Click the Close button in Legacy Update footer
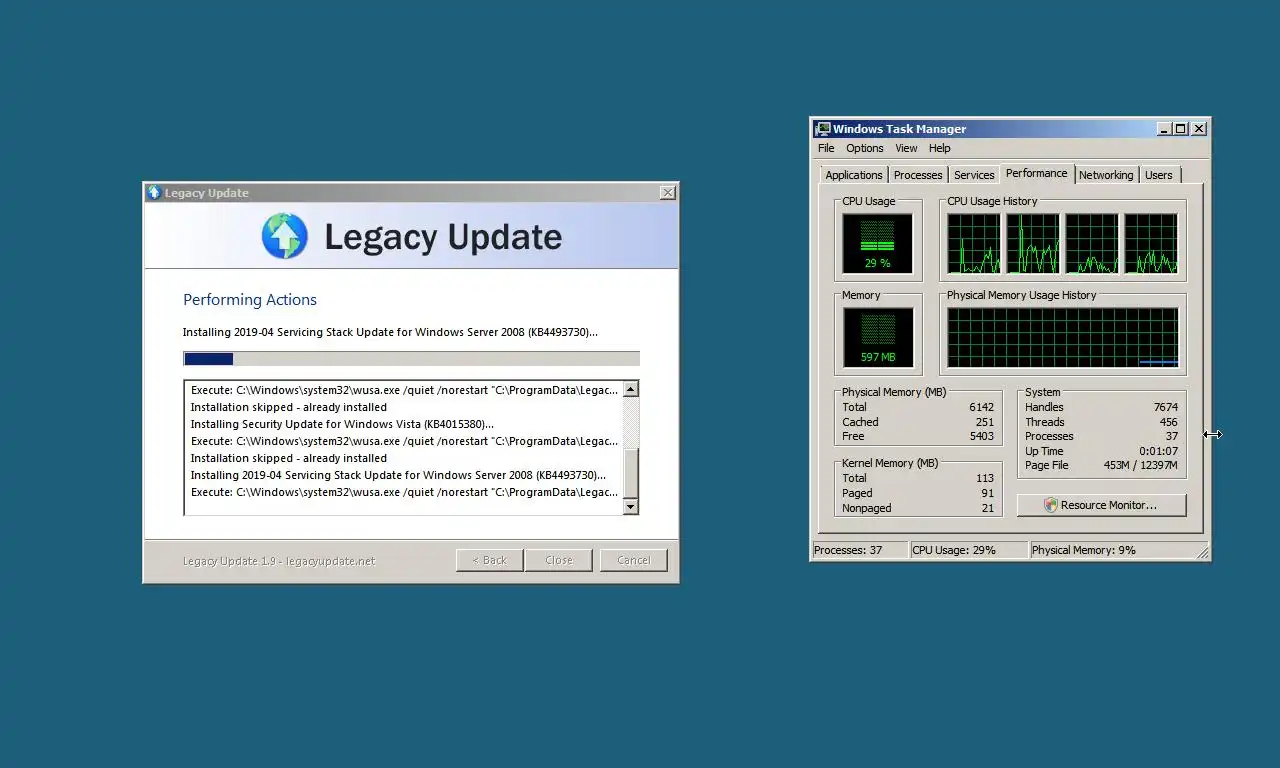This screenshot has width=1280, height=768. 559,560
